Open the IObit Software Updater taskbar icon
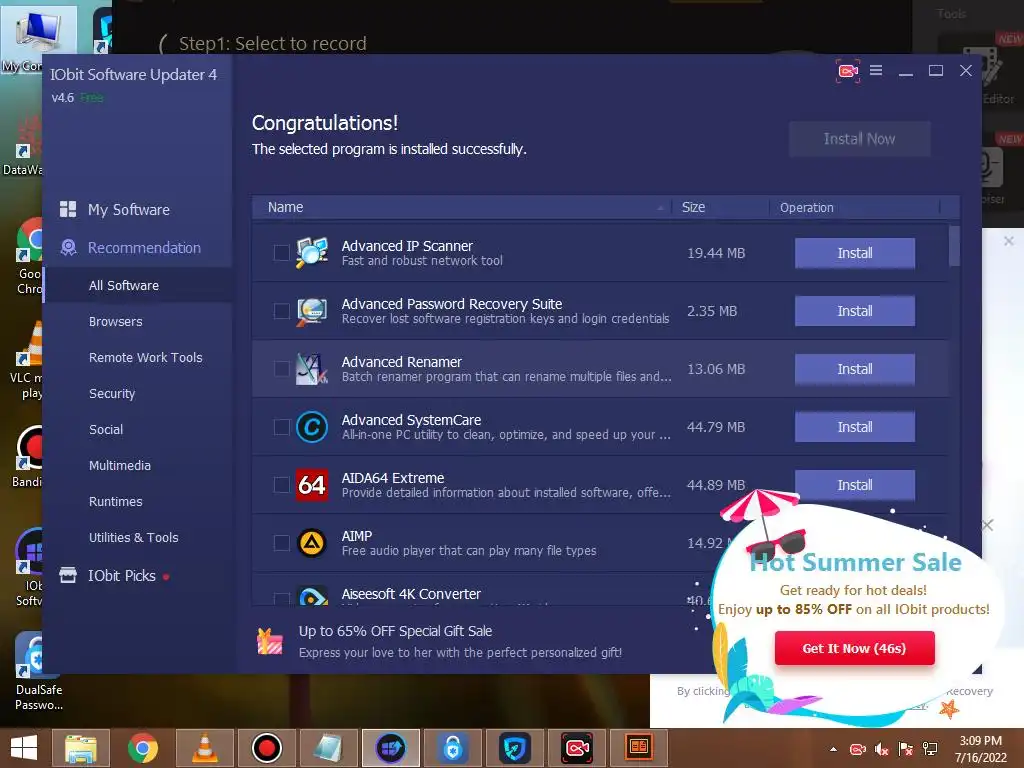The width and height of the screenshot is (1024, 768). (x=391, y=747)
